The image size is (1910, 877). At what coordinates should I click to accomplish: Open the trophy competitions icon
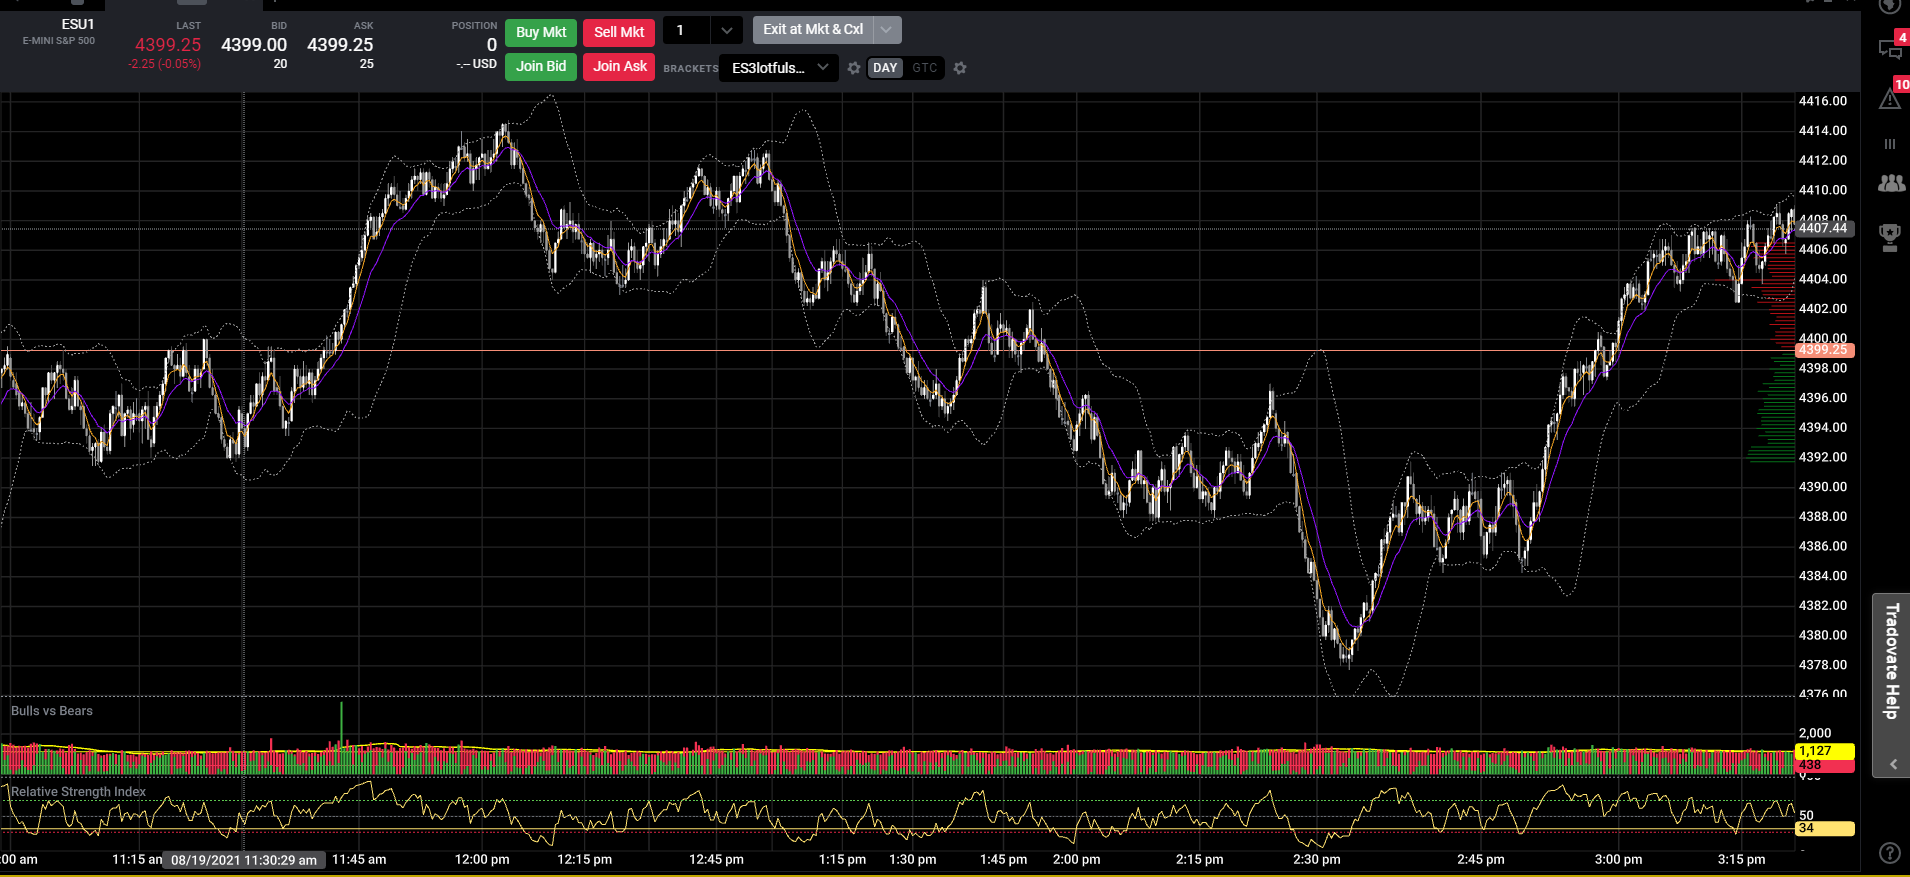click(x=1890, y=238)
